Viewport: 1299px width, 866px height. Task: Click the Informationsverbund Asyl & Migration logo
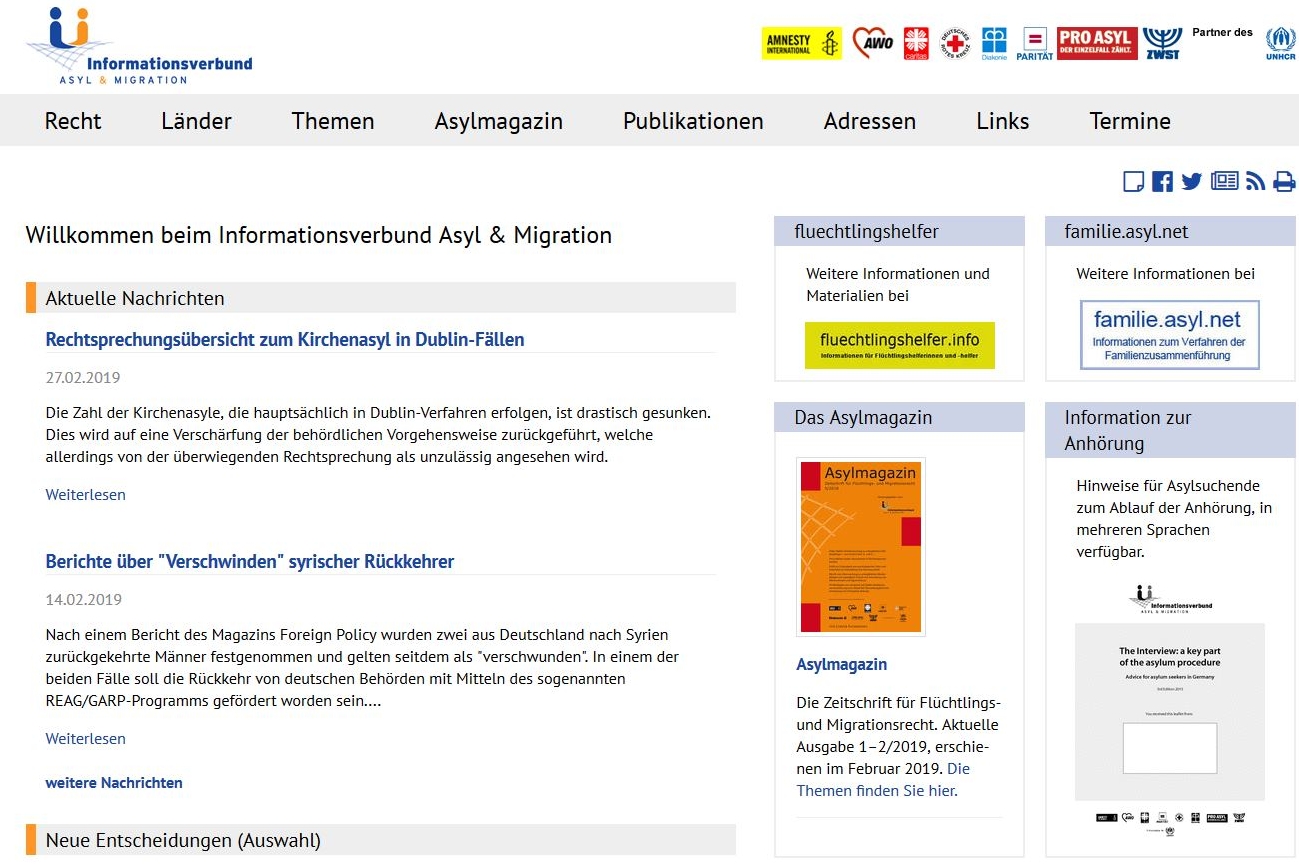[x=139, y=47]
